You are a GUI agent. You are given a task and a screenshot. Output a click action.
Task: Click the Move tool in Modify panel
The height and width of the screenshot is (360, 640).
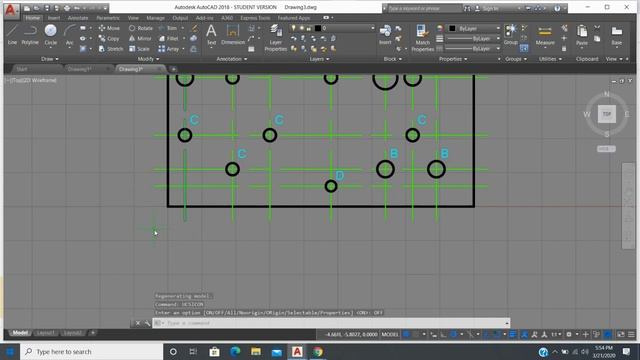coord(109,28)
